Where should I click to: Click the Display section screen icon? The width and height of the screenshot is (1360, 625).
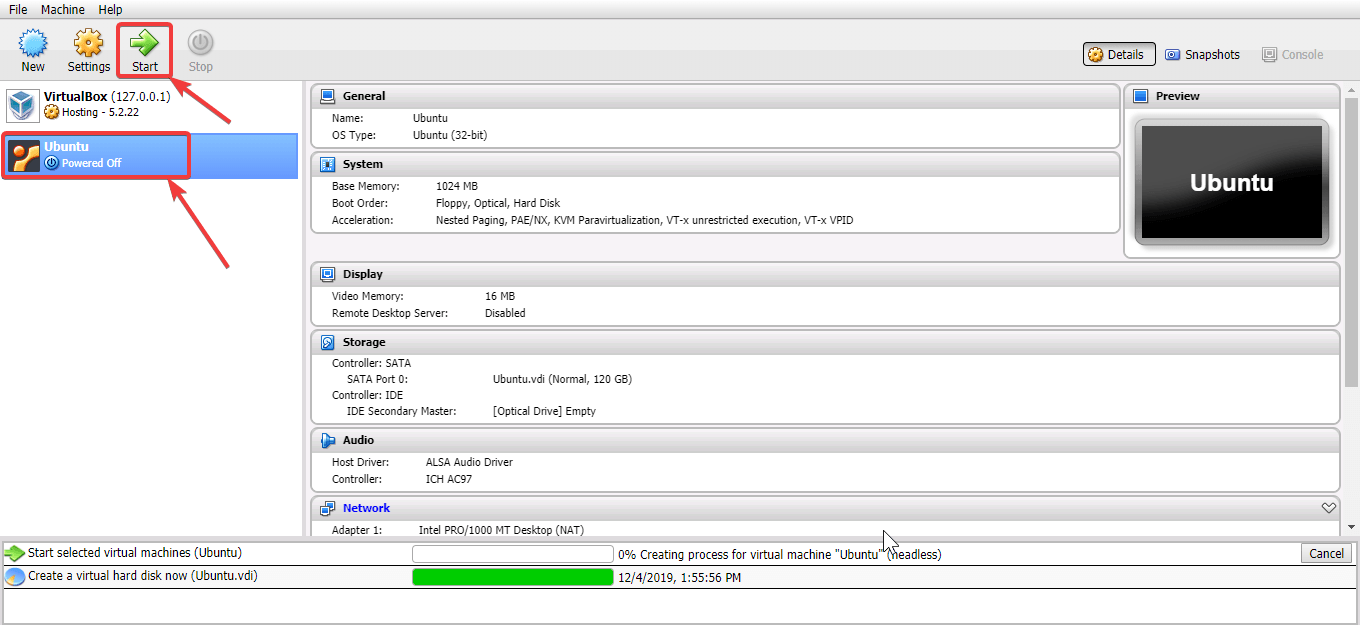327,274
